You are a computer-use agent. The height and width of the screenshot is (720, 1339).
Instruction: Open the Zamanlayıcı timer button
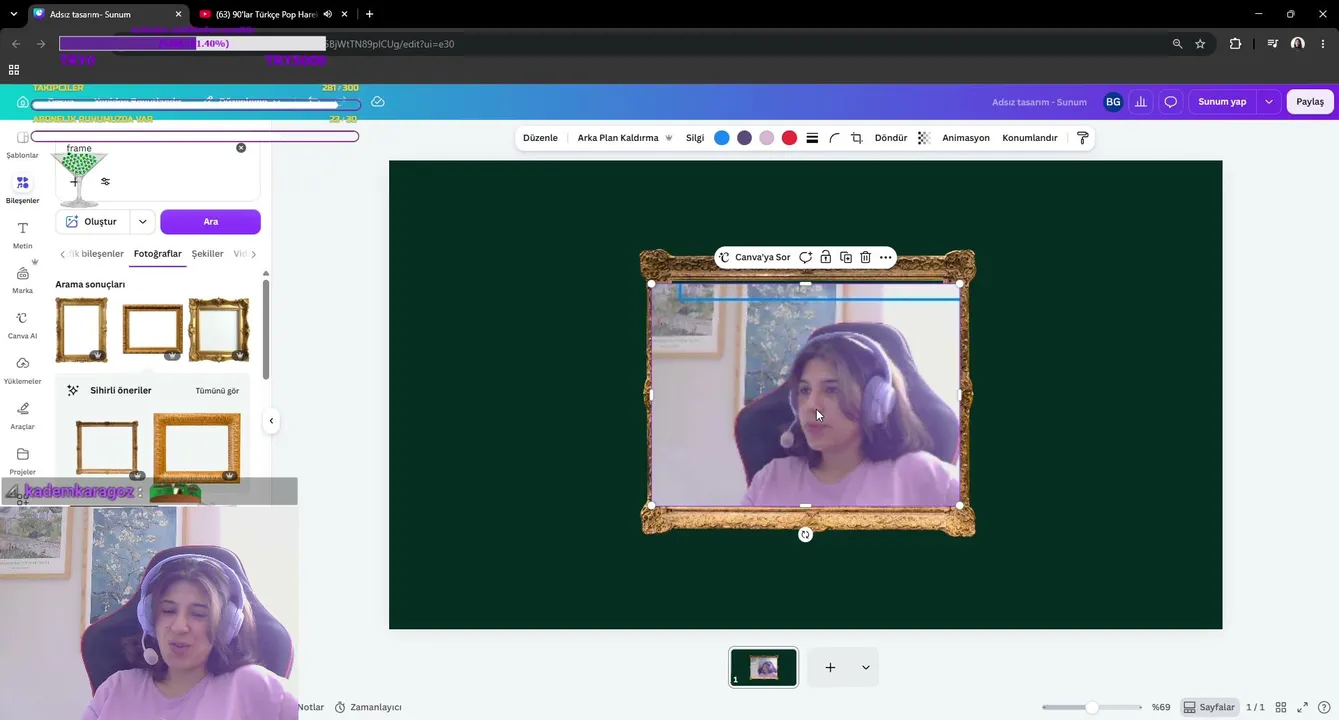pyautogui.click(x=368, y=707)
